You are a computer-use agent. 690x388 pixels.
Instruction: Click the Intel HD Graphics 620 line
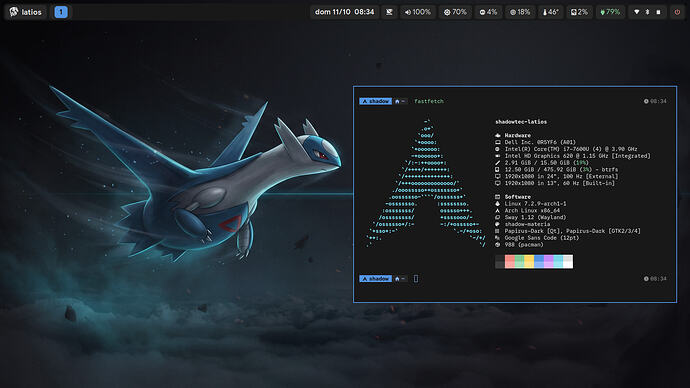pyautogui.click(x=577, y=156)
